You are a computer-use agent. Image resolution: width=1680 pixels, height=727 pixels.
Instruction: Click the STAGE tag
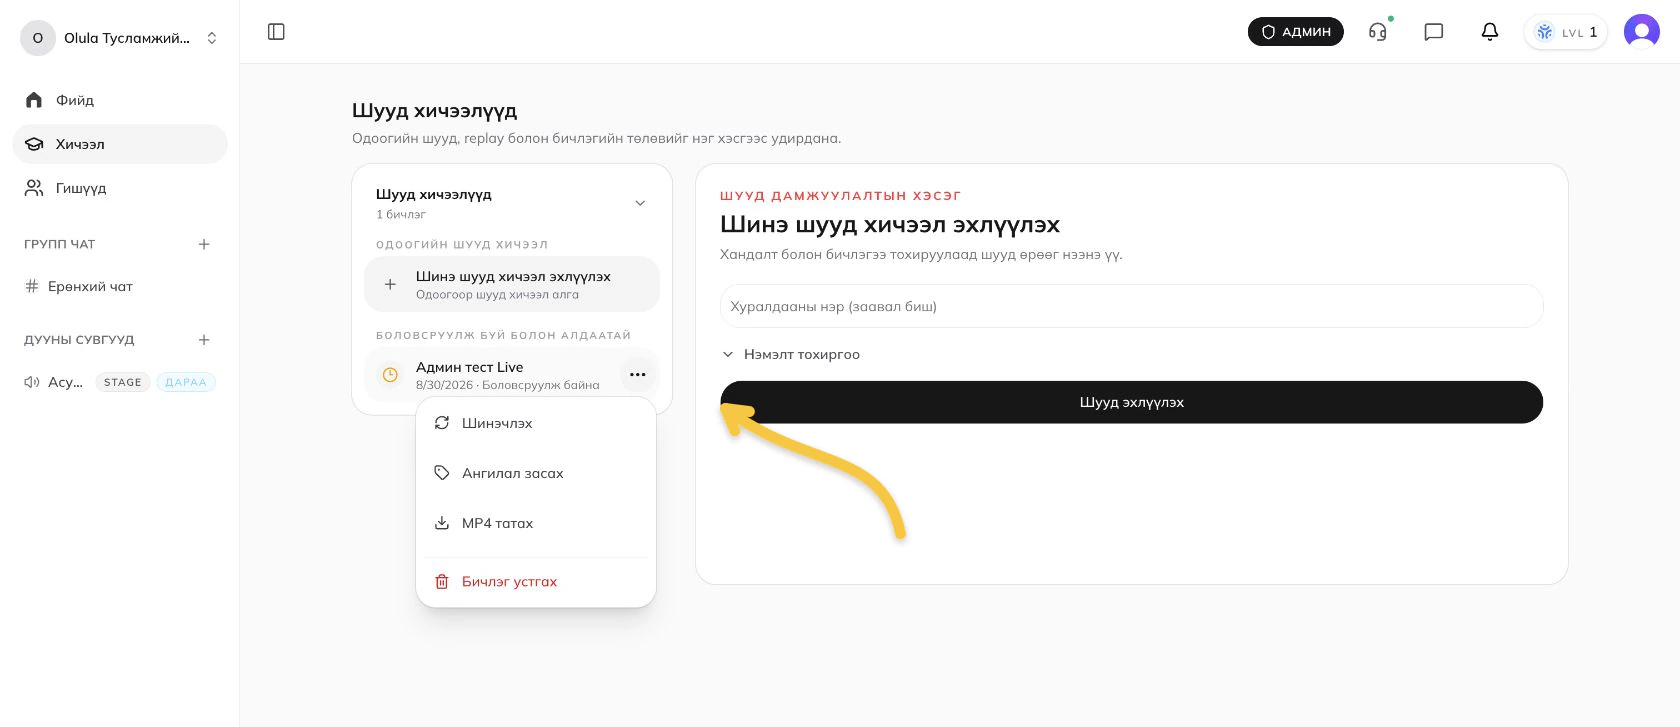123,382
